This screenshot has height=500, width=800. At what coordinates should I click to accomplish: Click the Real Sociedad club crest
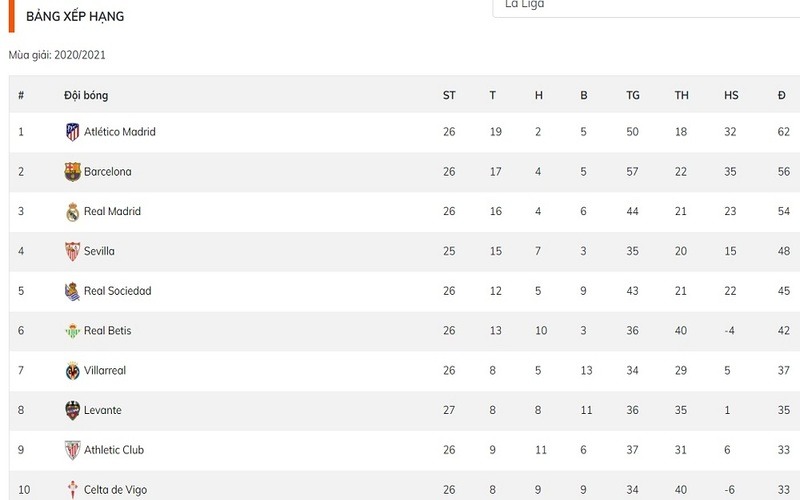[72, 291]
